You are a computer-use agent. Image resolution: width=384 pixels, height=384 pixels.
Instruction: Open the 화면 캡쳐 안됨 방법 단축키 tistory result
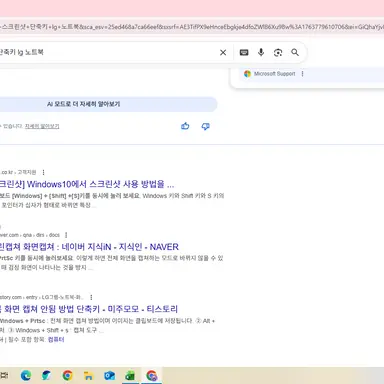pos(89,309)
